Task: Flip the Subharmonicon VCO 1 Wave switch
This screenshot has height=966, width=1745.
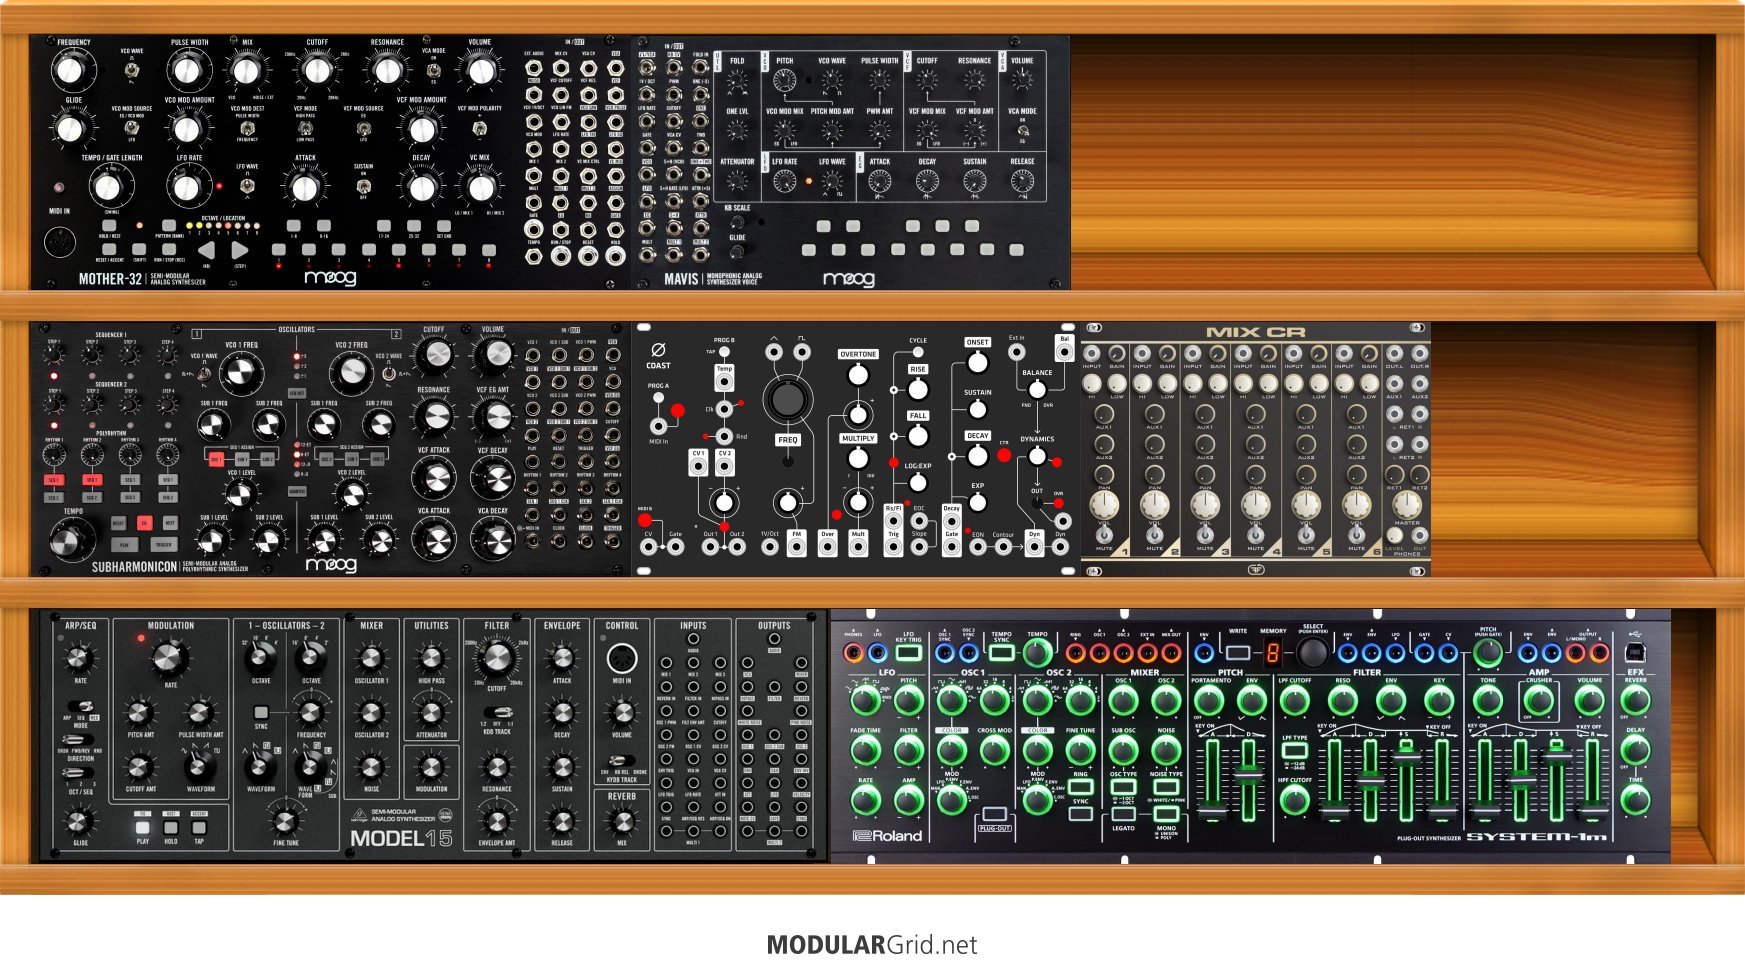Action: pos(203,374)
